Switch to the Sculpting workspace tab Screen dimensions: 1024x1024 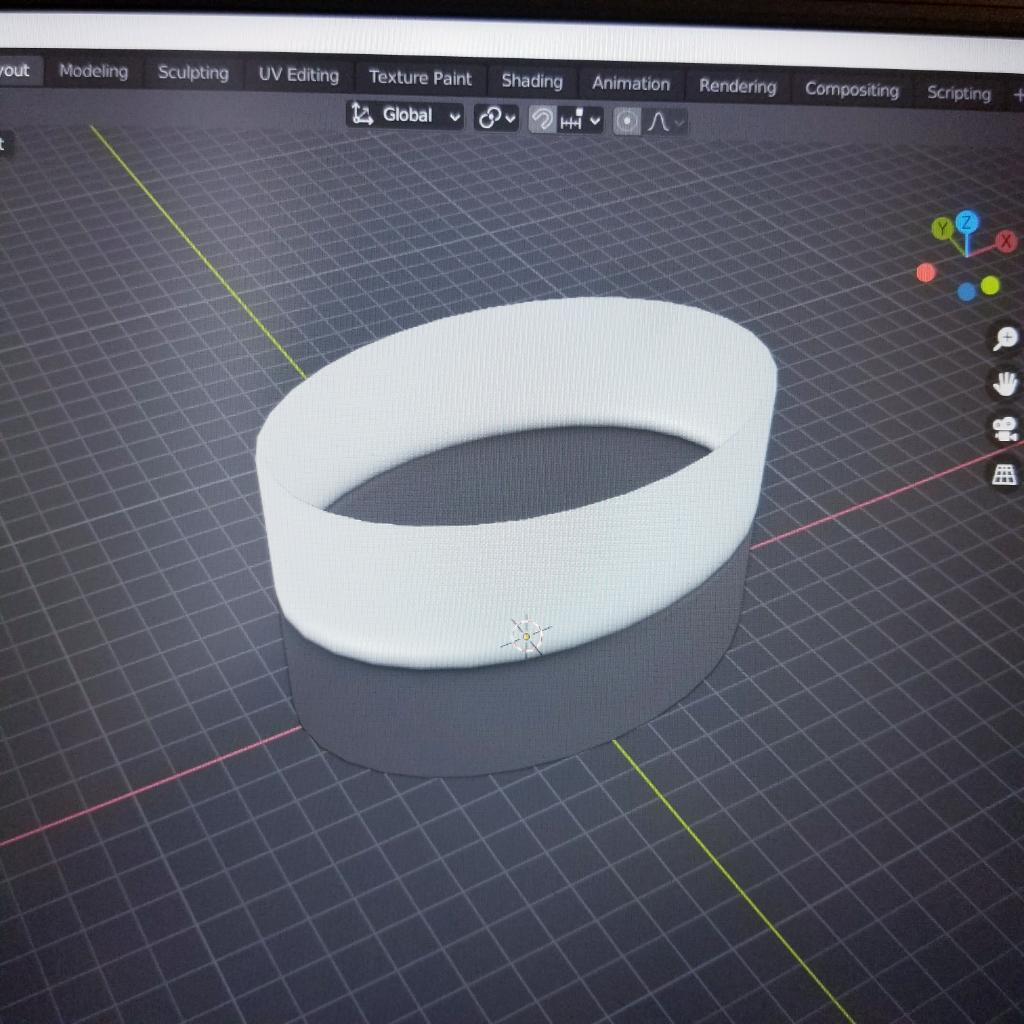click(x=193, y=73)
